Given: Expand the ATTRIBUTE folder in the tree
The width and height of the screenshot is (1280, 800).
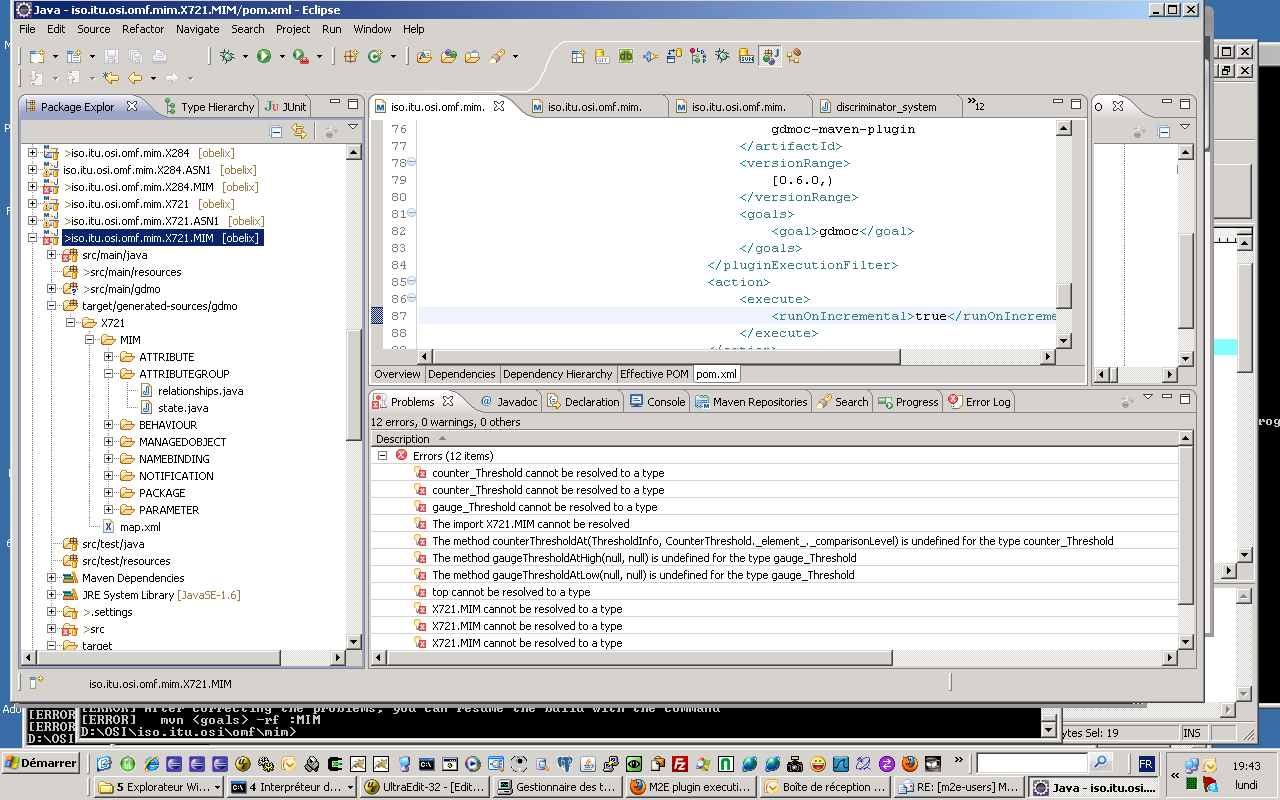Looking at the screenshot, I should tap(109, 357).
